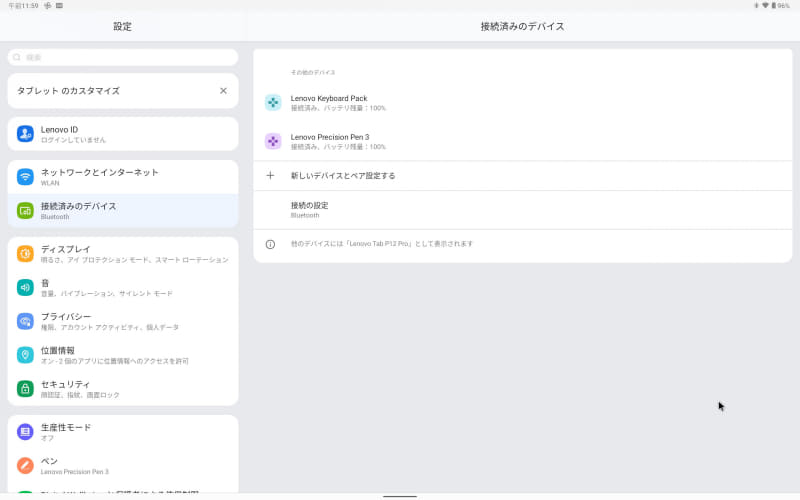The image size is (800, 500).
Task: Click the green connected devices icon
Action: (25, 210)
